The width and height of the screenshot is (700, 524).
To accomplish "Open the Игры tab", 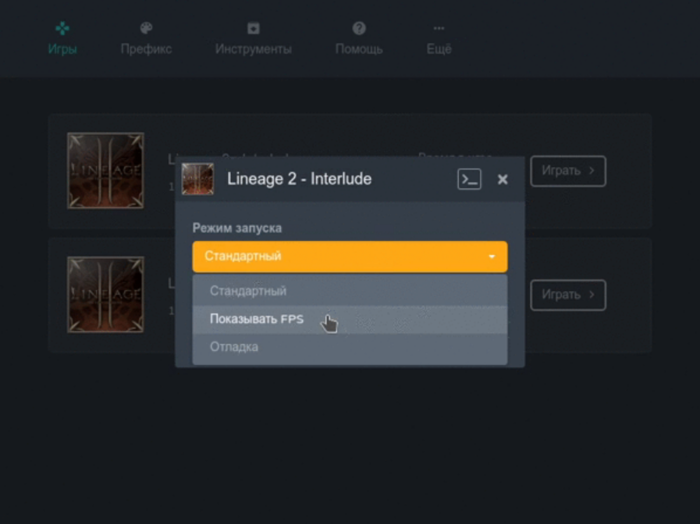I will (62, 39).
